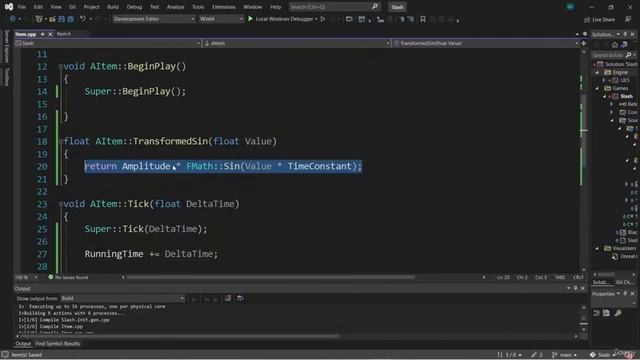Click search magnifier in title bar
640x360 pixels.
pyautogui.click(x=374, y=7)
